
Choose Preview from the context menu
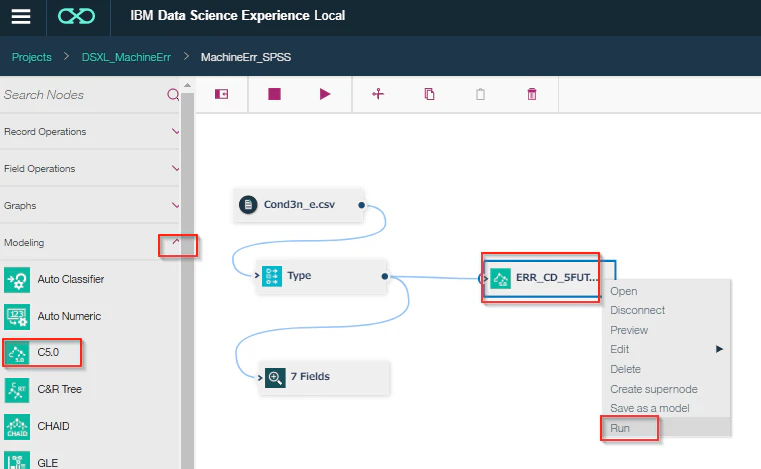(629, 330)
